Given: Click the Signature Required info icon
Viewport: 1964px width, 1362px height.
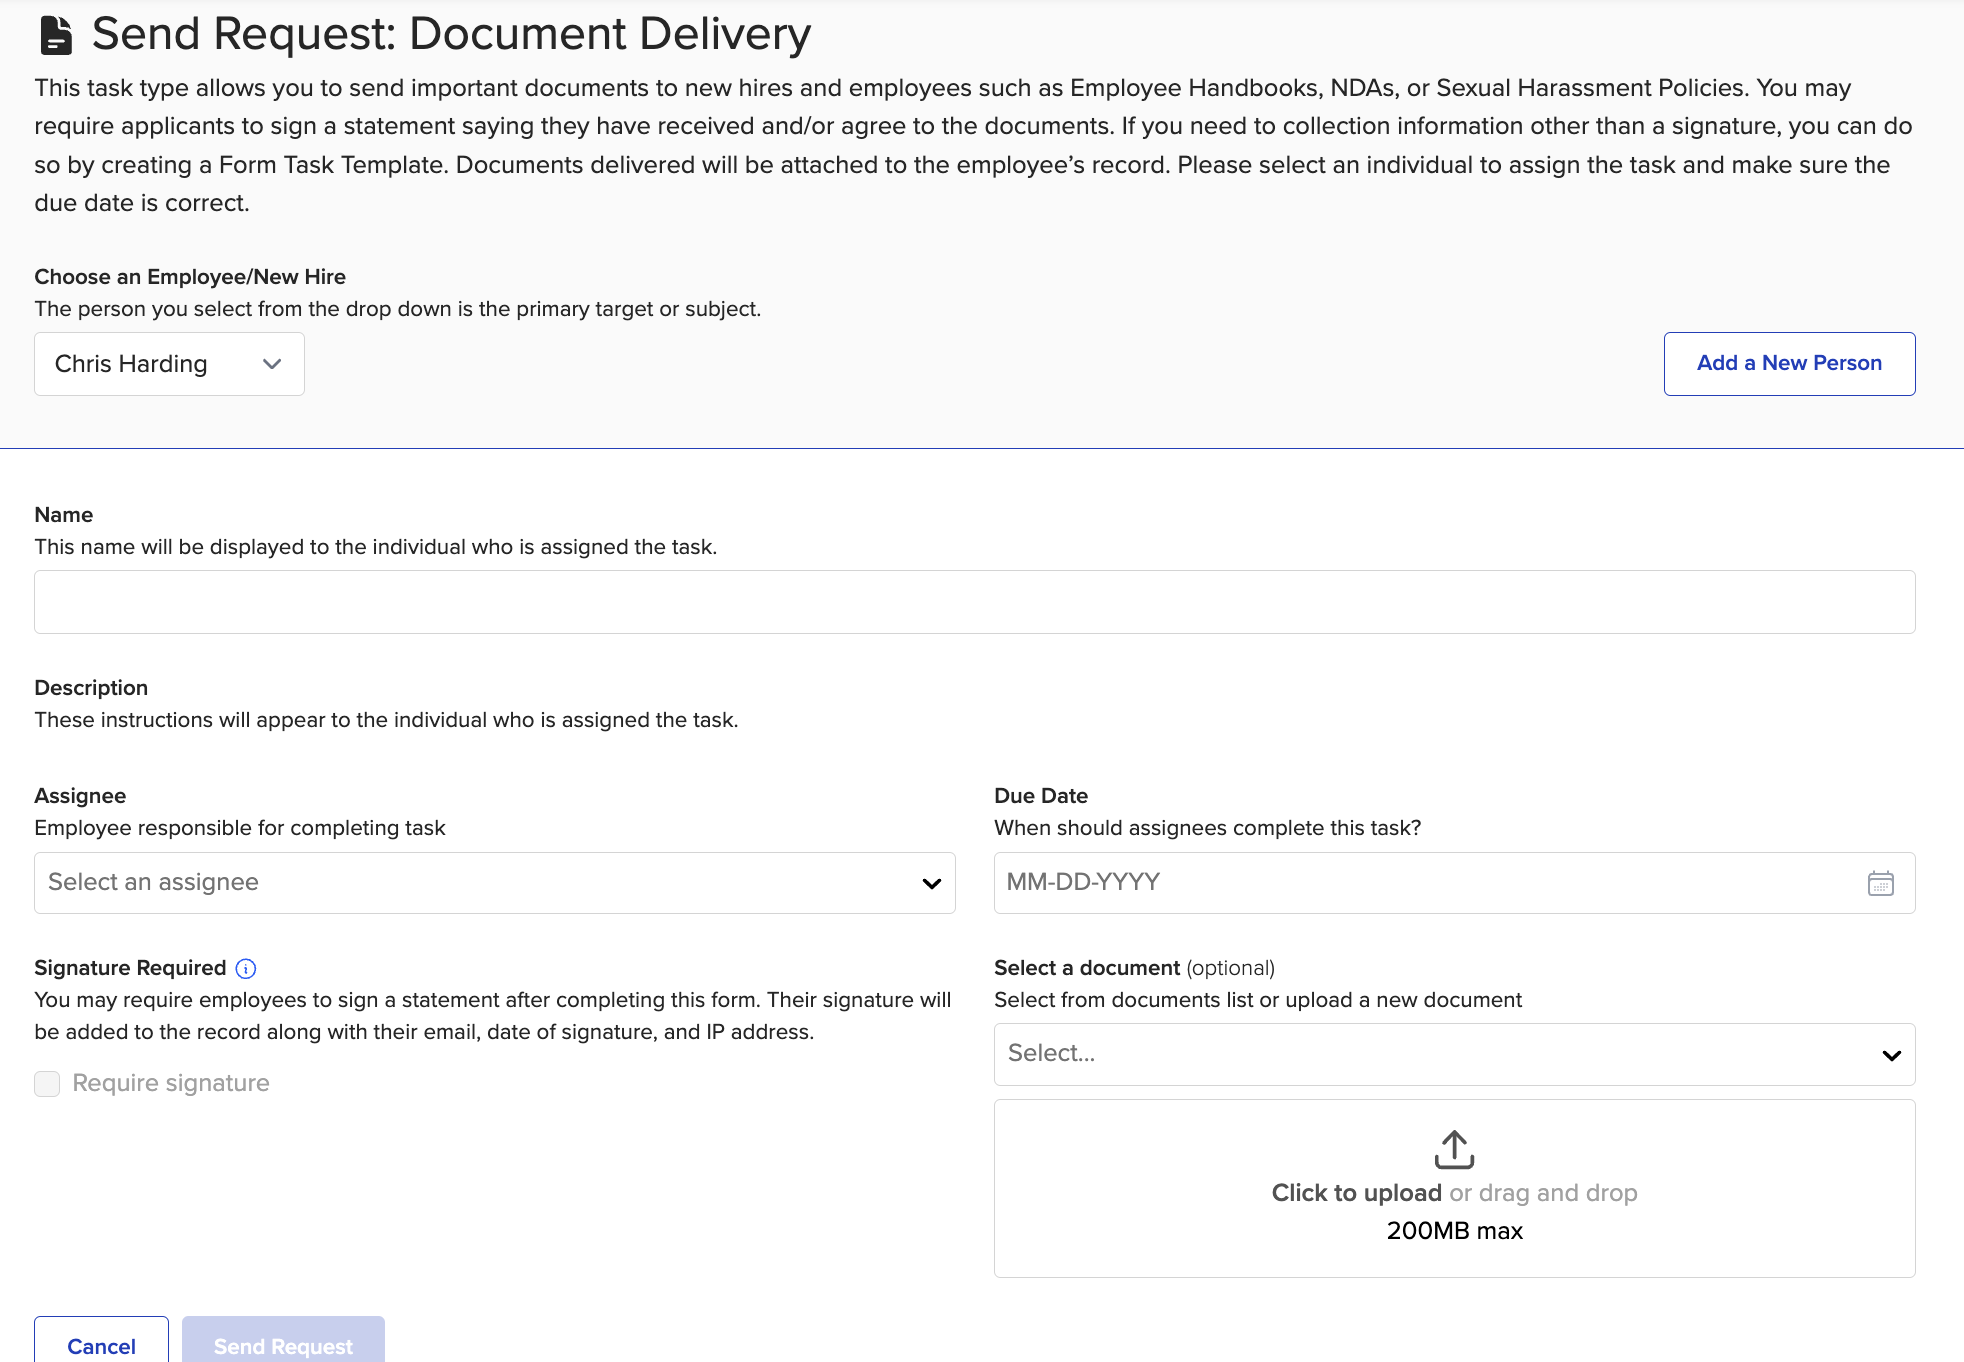Looking at the screenshot, I should point(246,968).
